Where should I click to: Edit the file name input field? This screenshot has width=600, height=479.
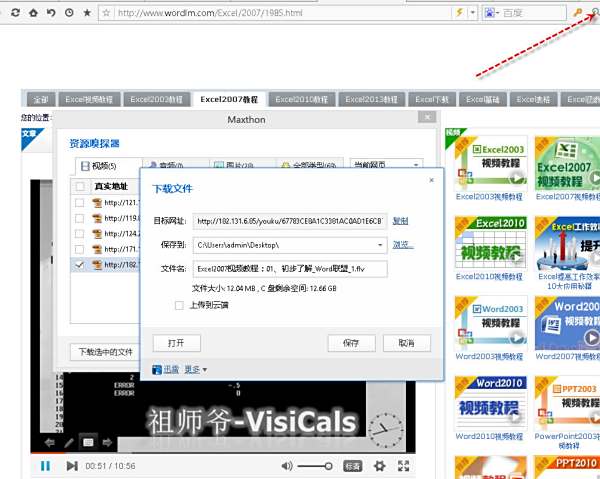[290, 269]
